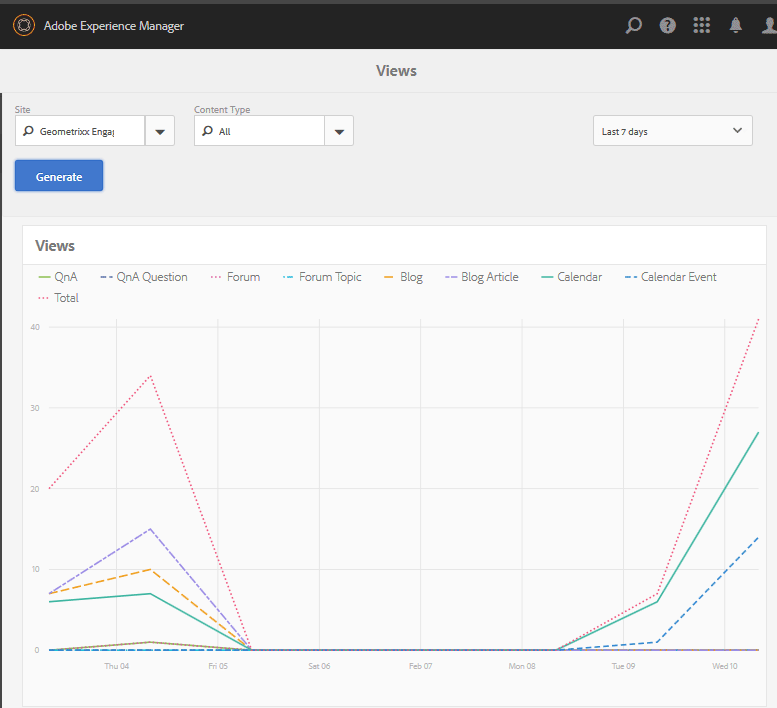Toggle the Blog Article legend series

482,277
